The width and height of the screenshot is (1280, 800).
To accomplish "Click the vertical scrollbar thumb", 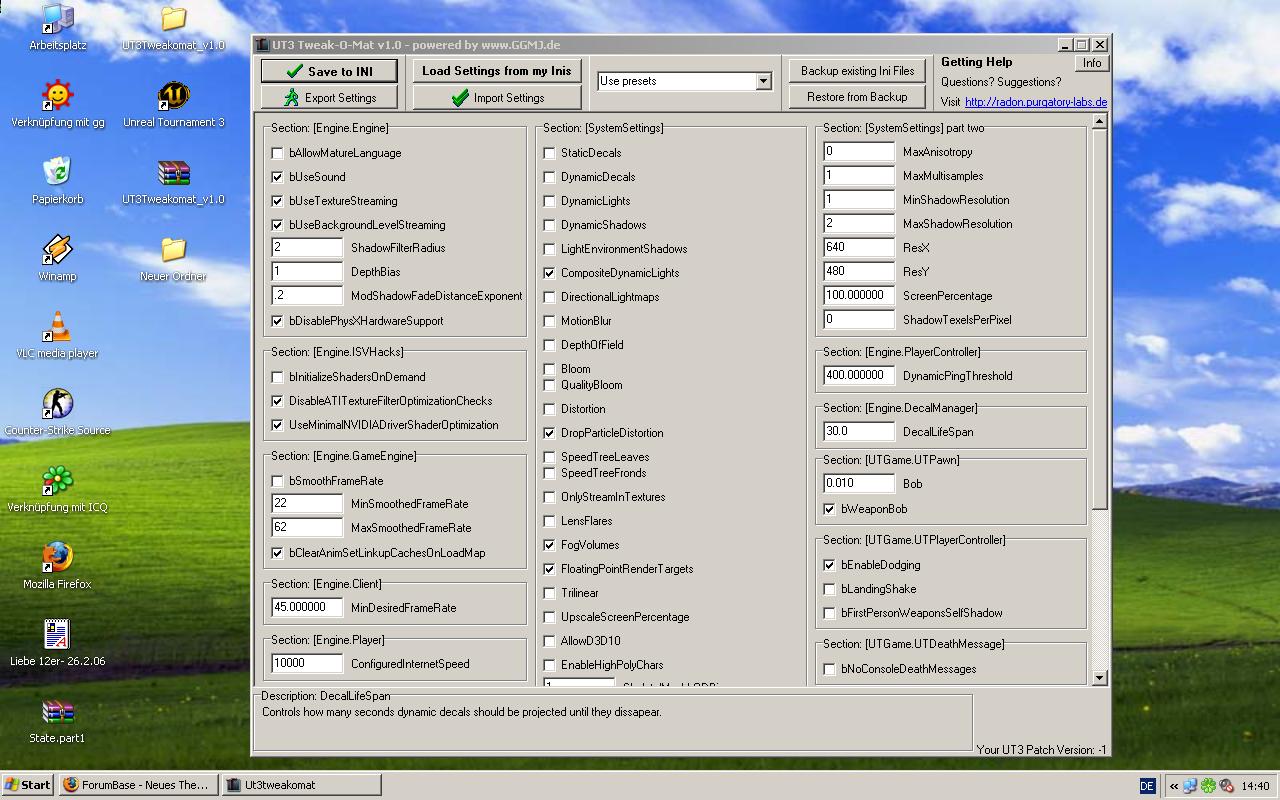I will coord(1100,319).
